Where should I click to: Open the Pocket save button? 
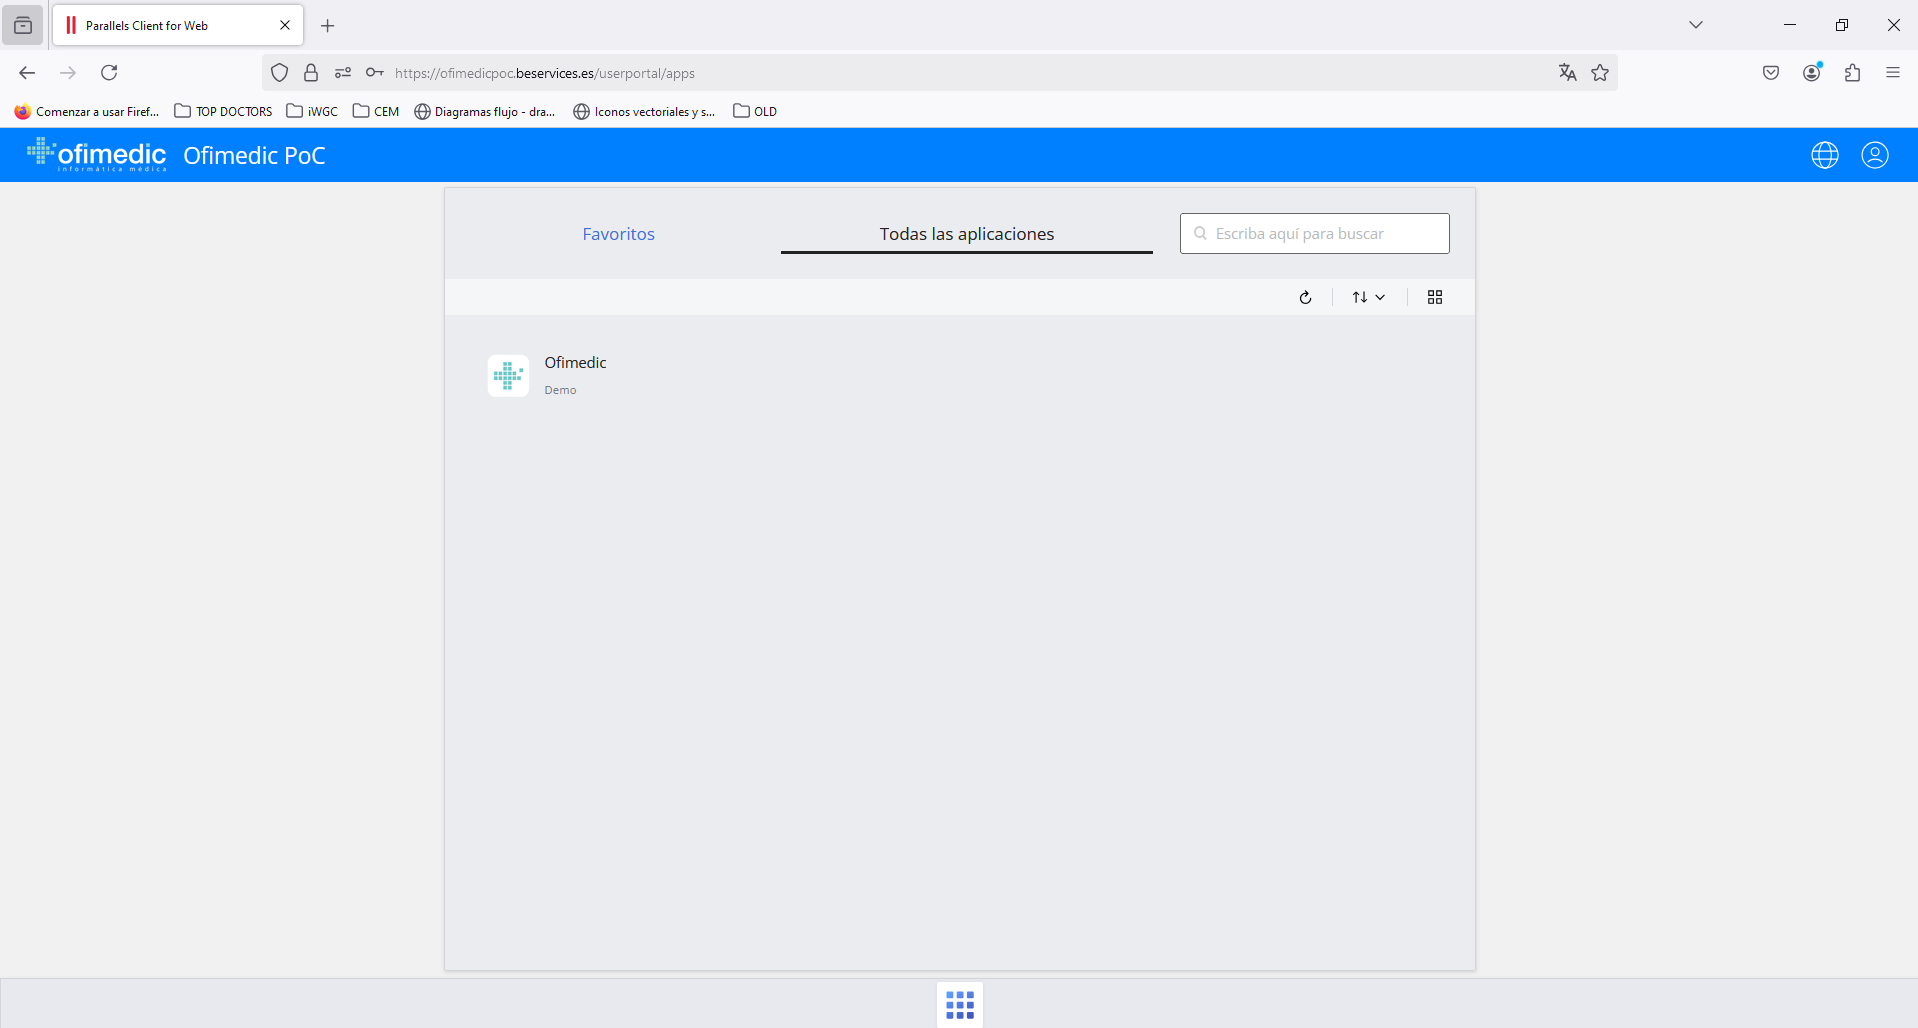tap(1771, 73)
